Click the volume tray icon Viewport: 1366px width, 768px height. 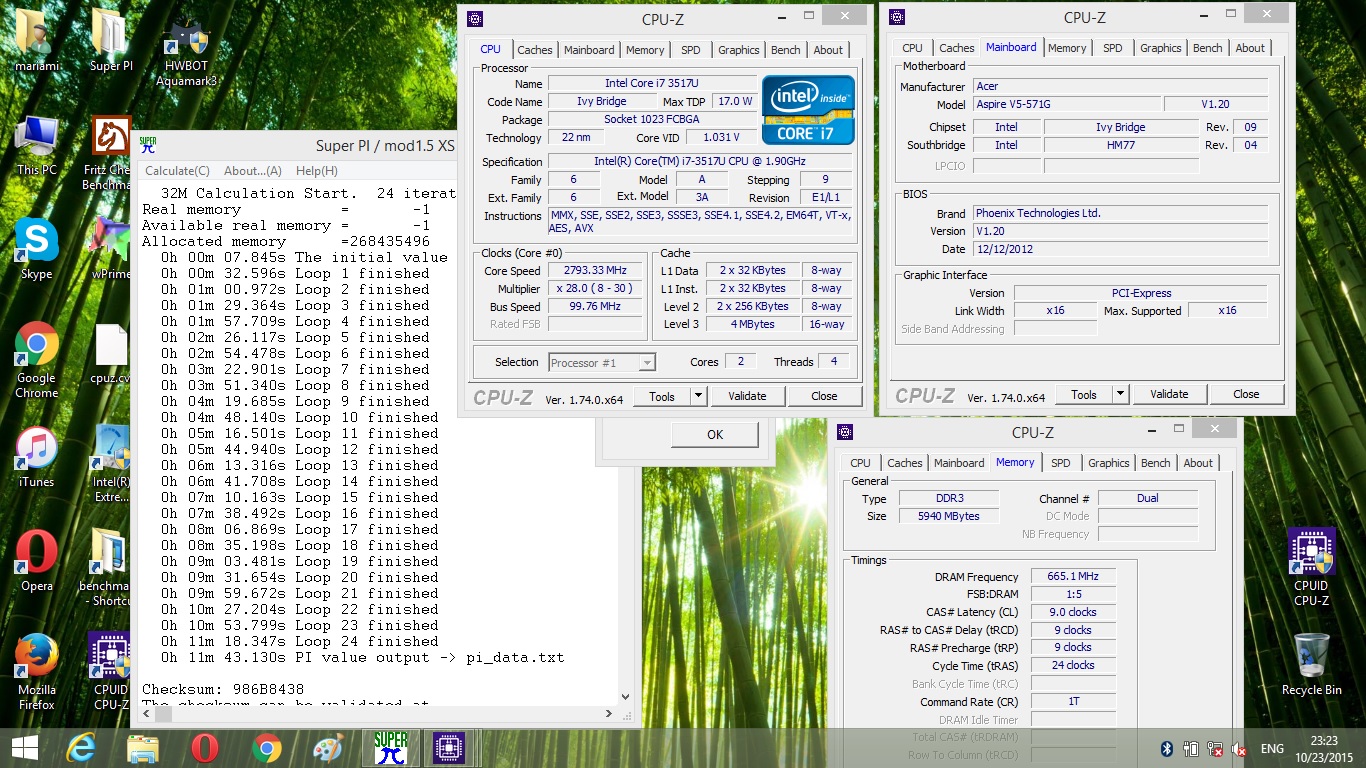(x=1240, y=749)
